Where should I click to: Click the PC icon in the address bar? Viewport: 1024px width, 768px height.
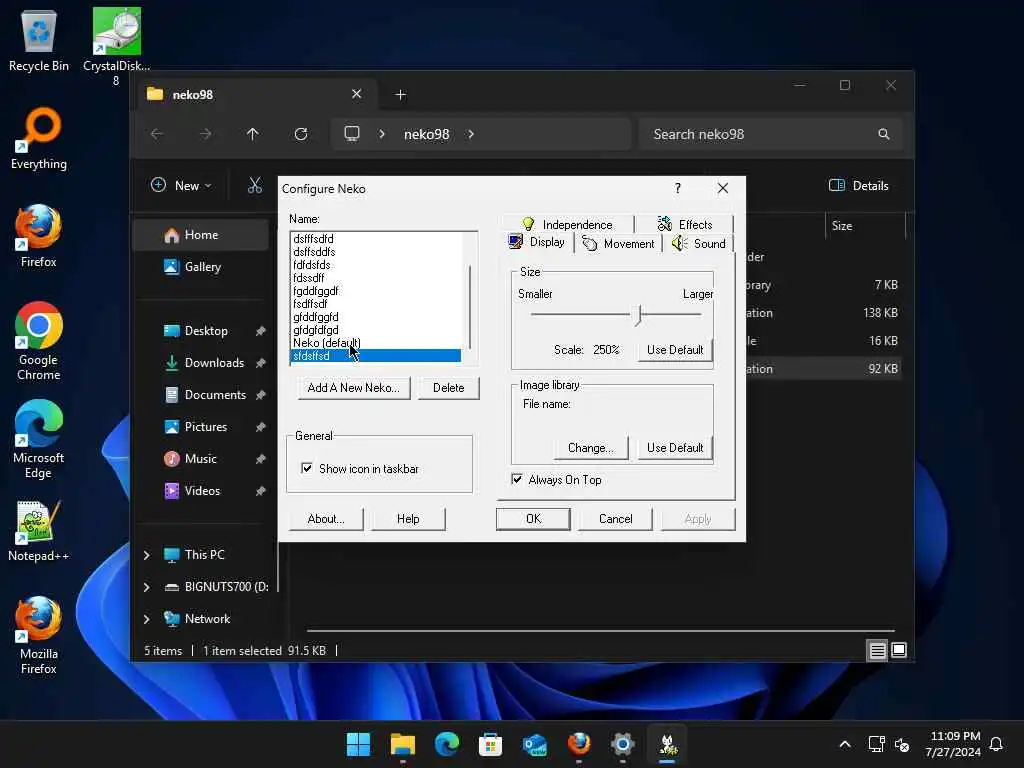(352, 134)
